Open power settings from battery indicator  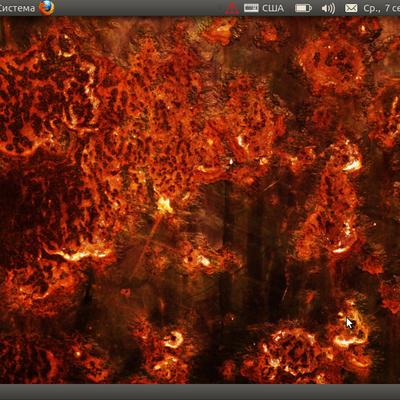(x=303, y=8)
